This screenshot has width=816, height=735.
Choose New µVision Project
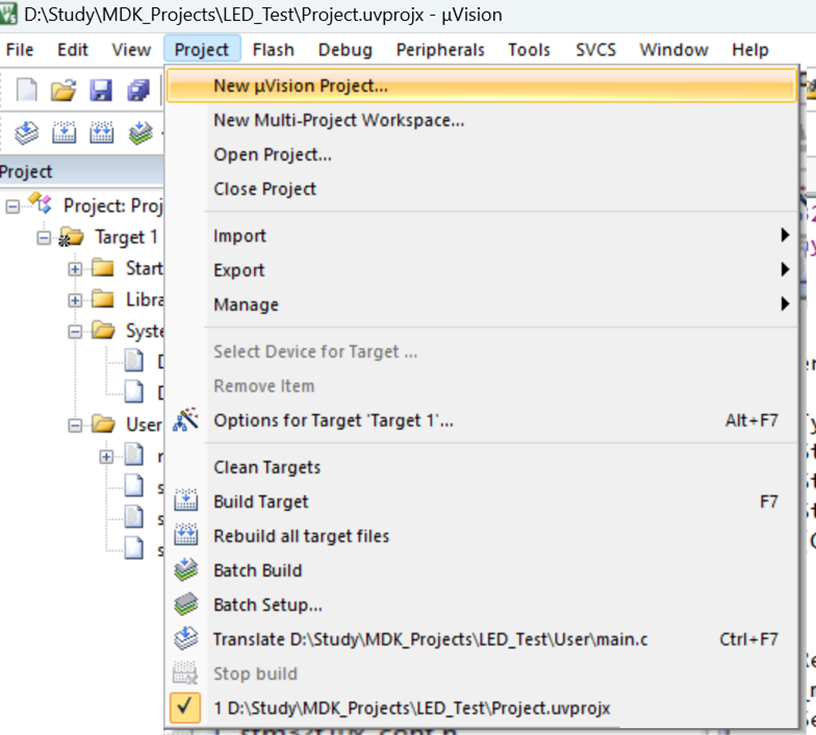pos(481,85)
